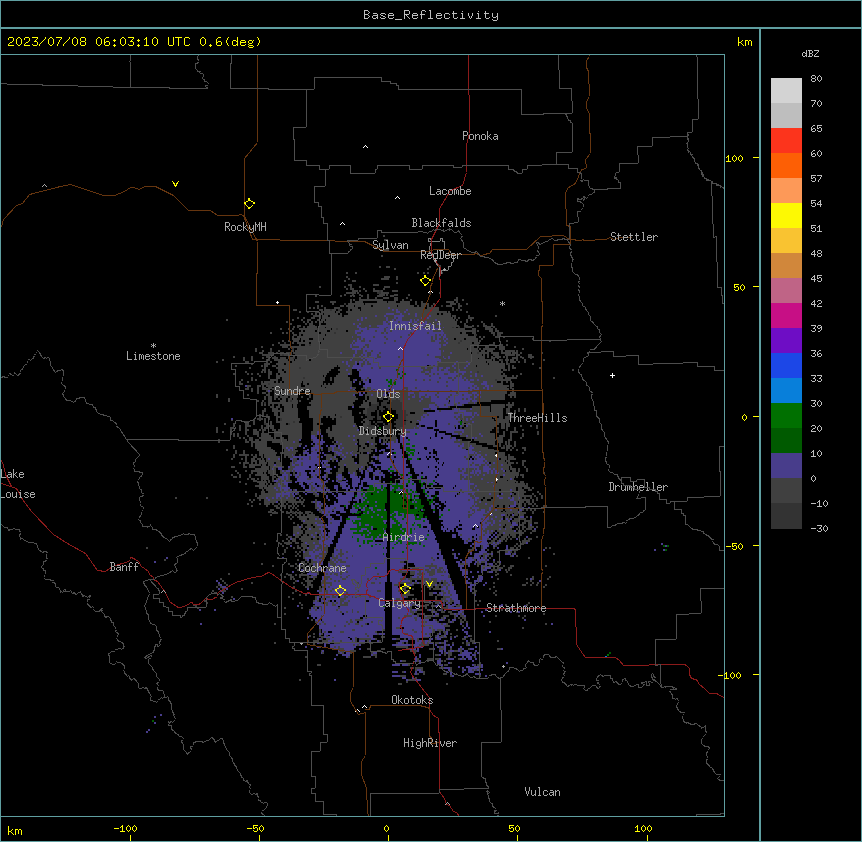Click the Stettler city label
Image resolution: width=862 pixels, height=842 pixels.
coord(634,237)
